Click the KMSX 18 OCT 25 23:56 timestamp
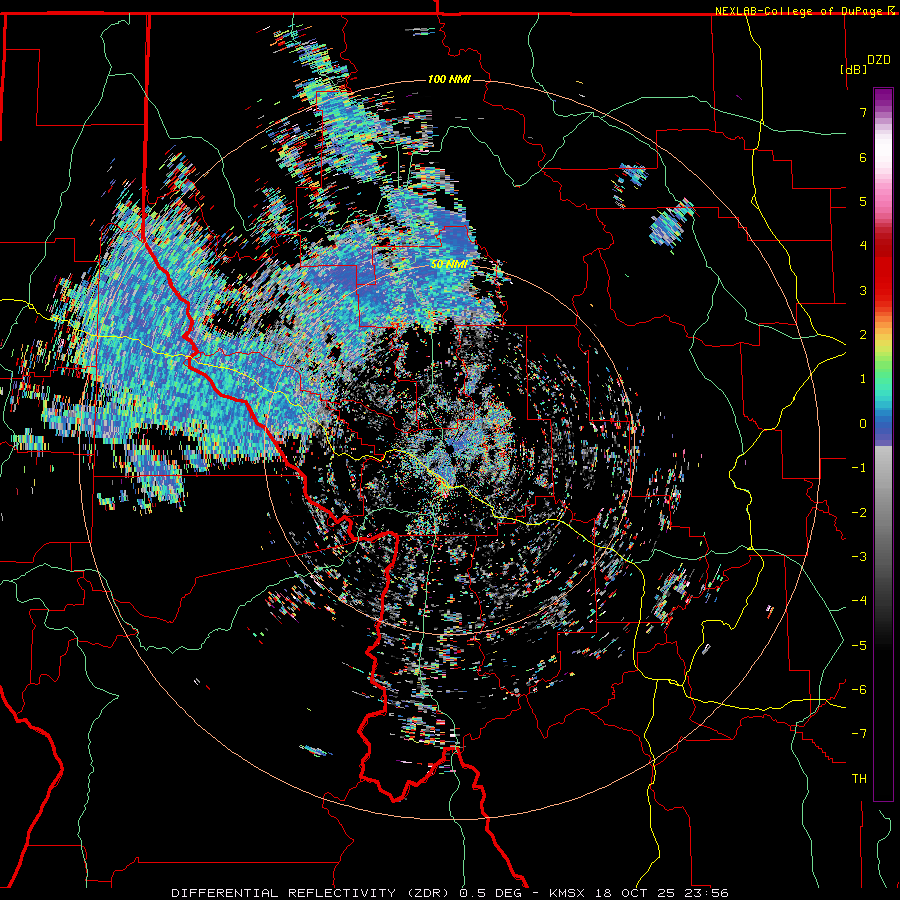Screen dimensions: 900x900 point(639,893)
